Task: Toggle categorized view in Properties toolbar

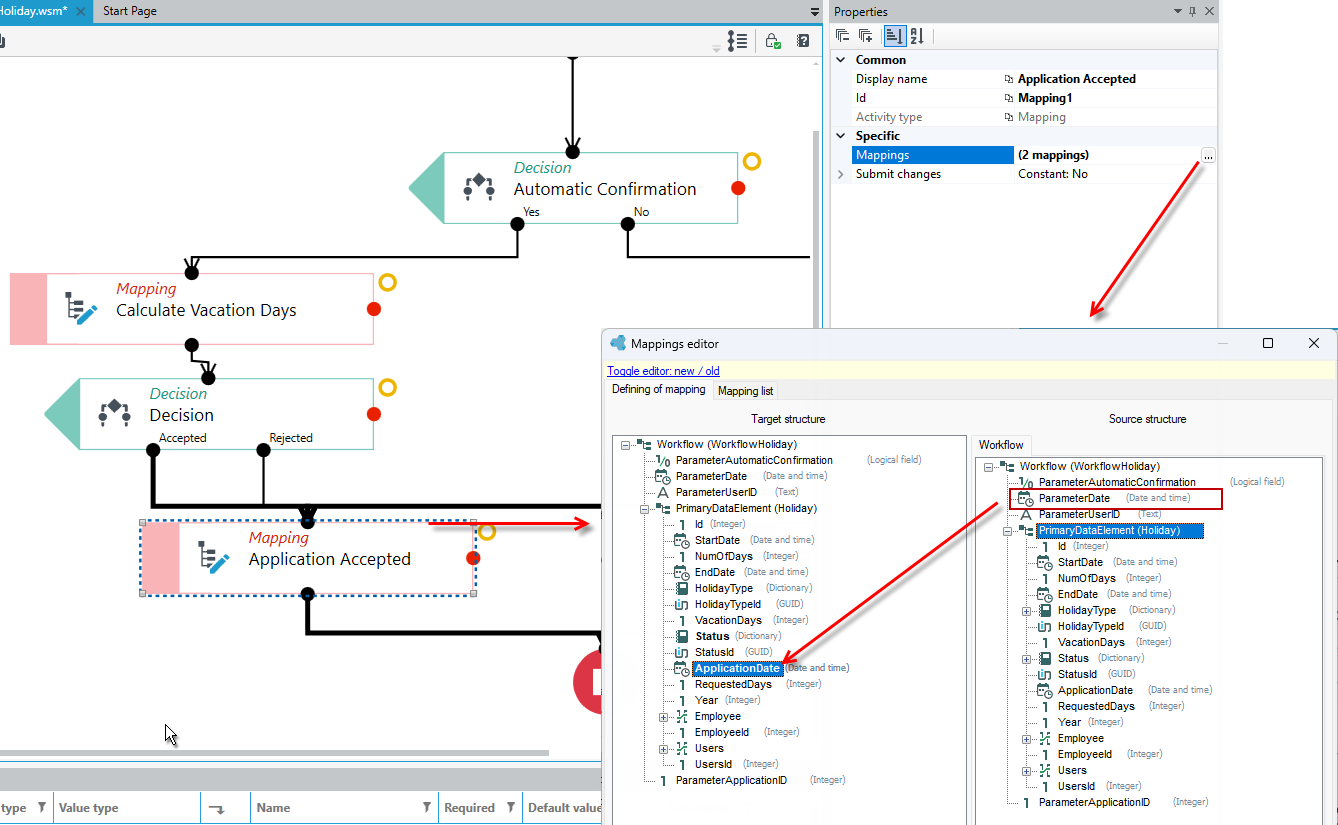Action: tap(893, 36)
